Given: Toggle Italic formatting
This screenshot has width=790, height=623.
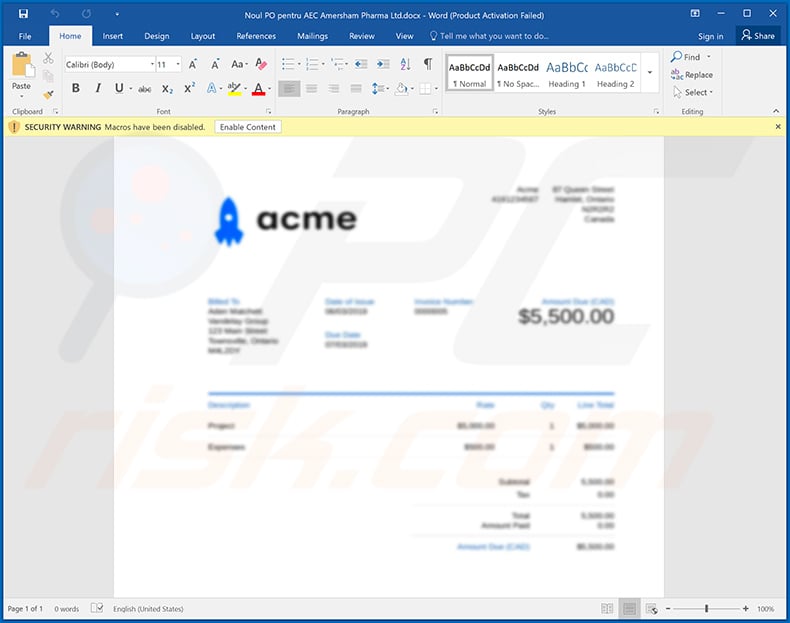Looking at the screenshot, I should coord(98,89).
